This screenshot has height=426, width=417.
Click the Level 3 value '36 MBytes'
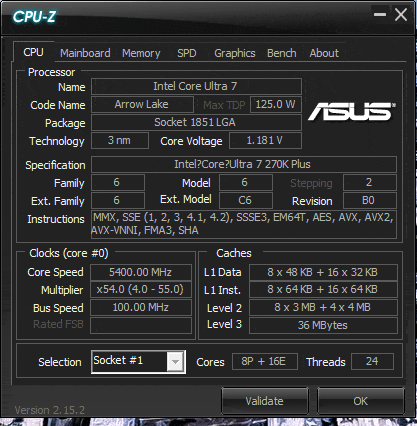[x=323, y=325]
